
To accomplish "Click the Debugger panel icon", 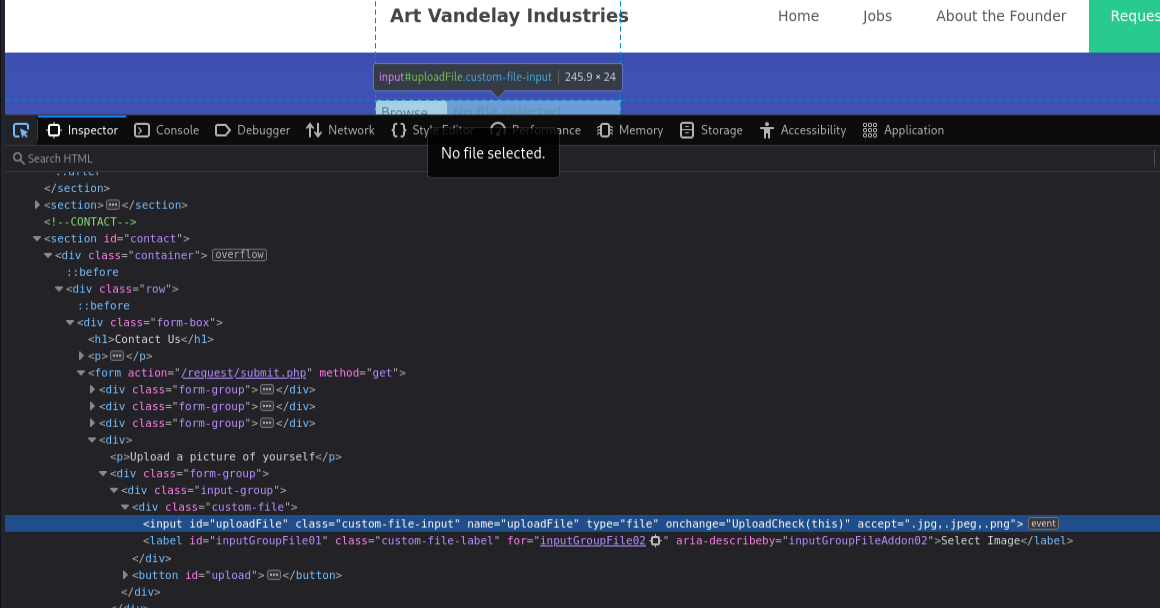I will tap(223, 131).
